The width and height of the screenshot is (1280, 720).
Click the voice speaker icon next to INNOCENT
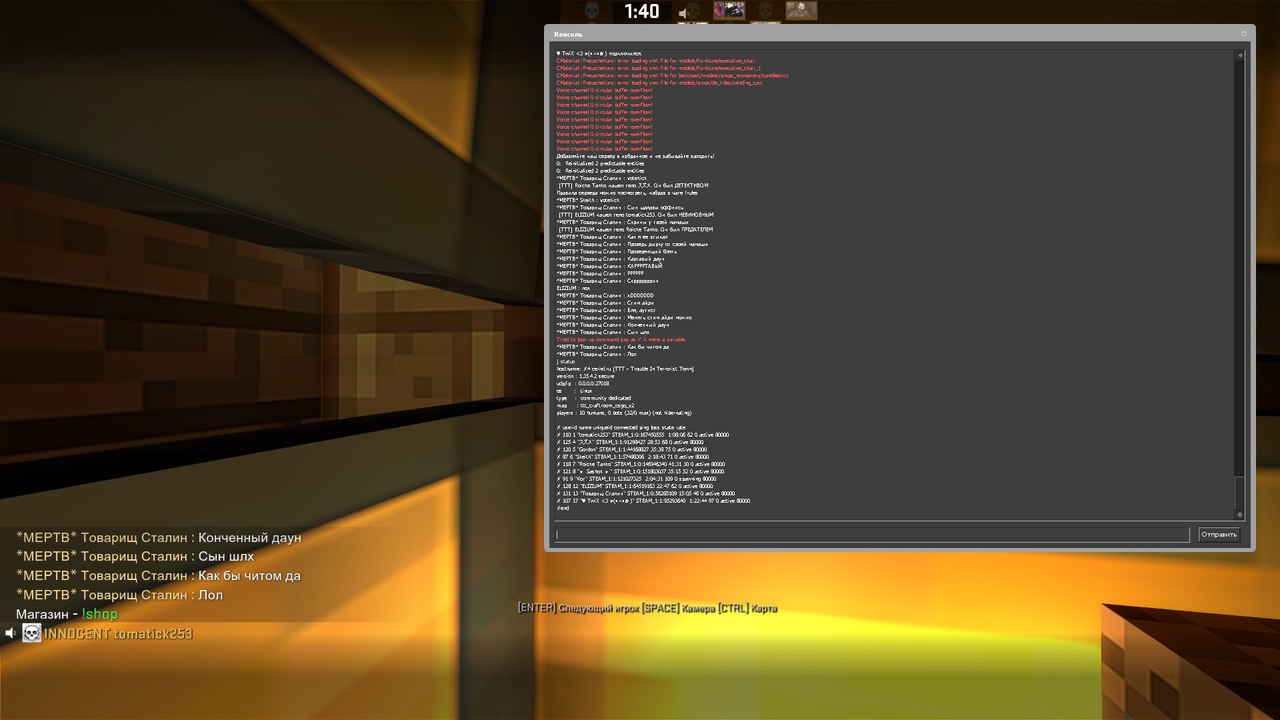[x=10, y=634]
